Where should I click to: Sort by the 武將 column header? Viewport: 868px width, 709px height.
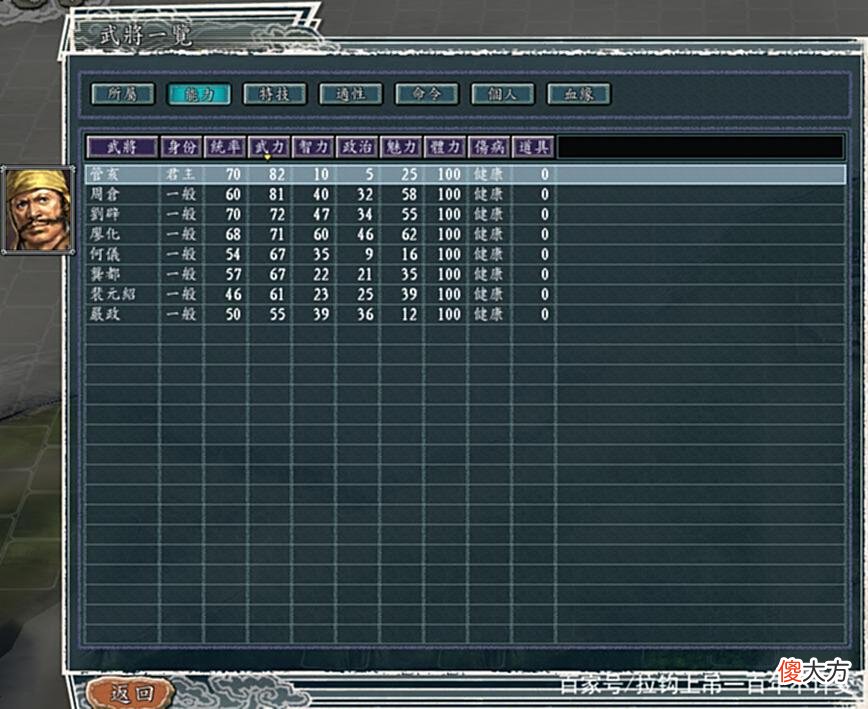point(122,147)
